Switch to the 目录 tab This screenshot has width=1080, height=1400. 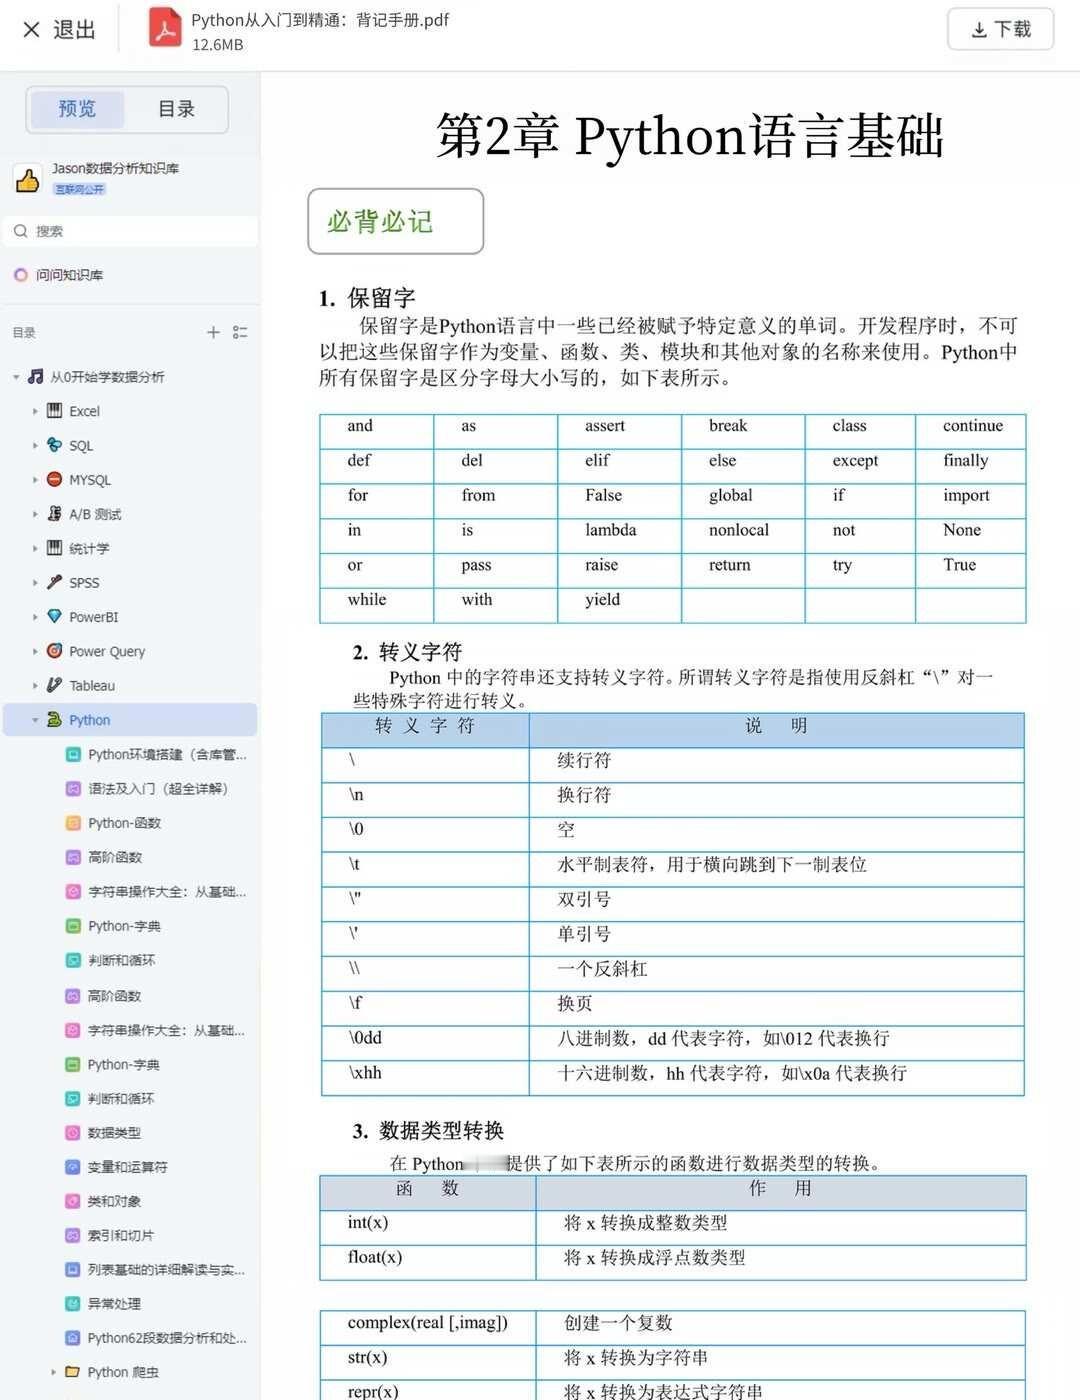[x=176, y=109]
